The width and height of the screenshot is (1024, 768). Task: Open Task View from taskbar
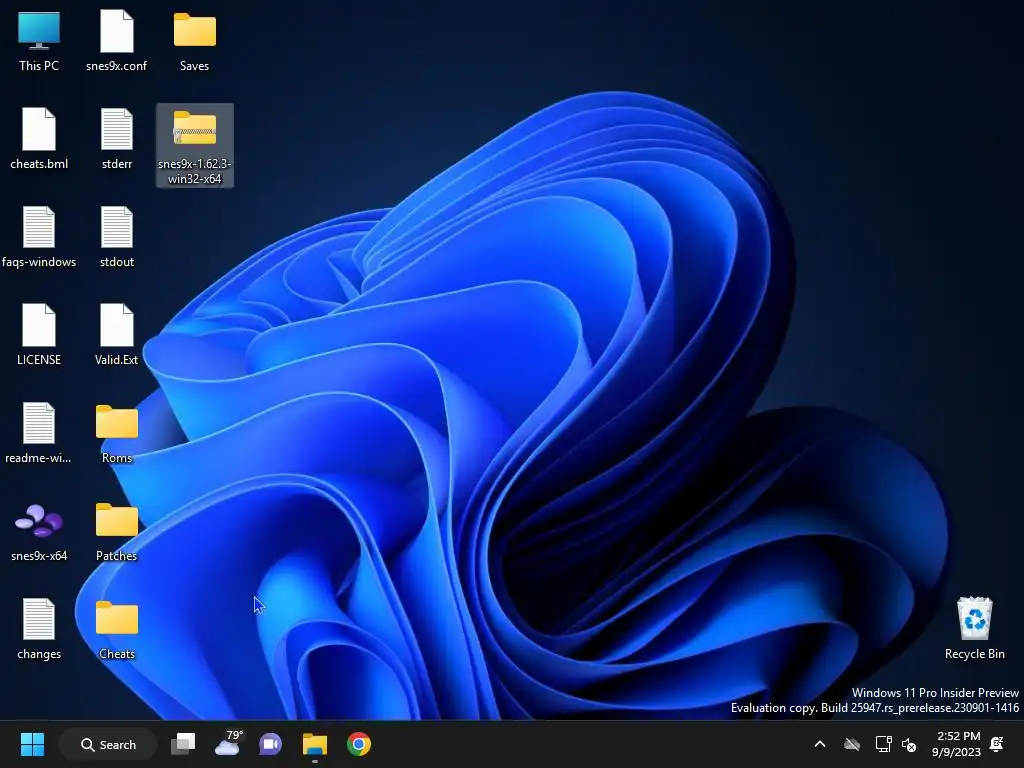coord(183,744)
